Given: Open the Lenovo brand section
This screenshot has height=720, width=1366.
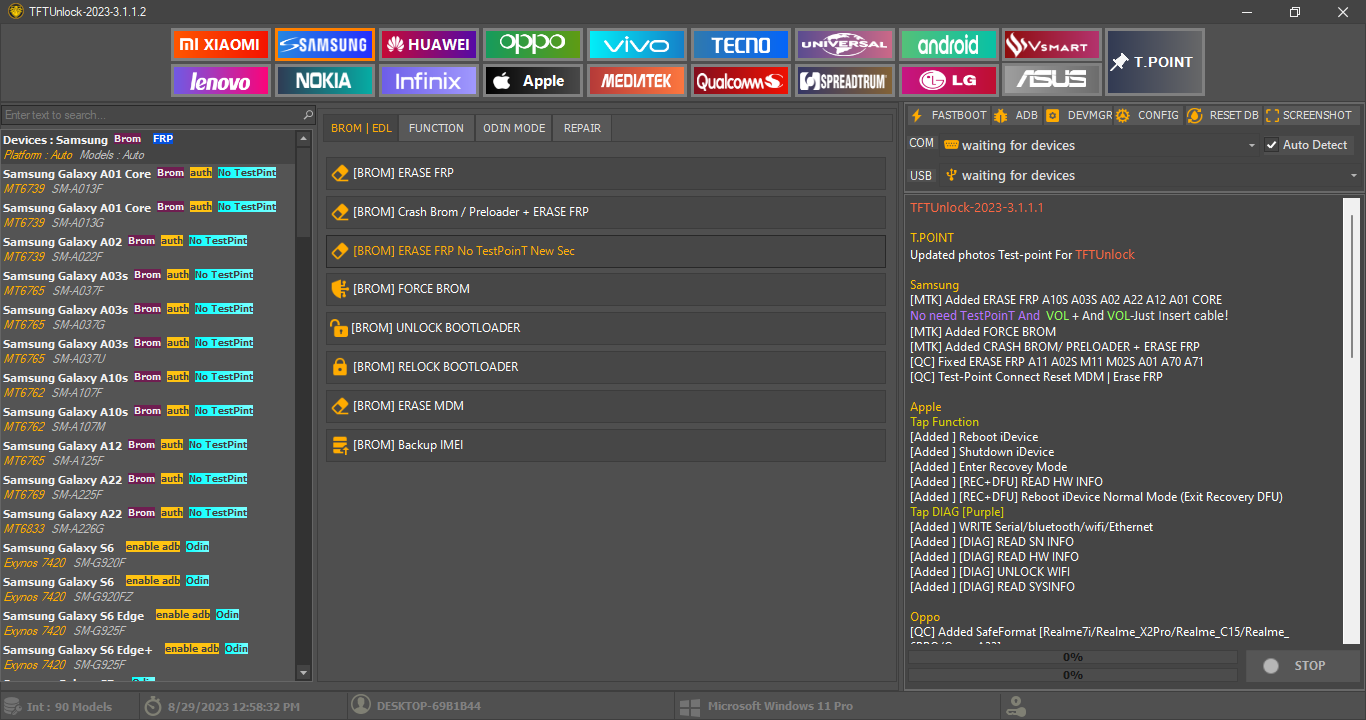Looking at the screenshot, I should click(x=220, y=81).
